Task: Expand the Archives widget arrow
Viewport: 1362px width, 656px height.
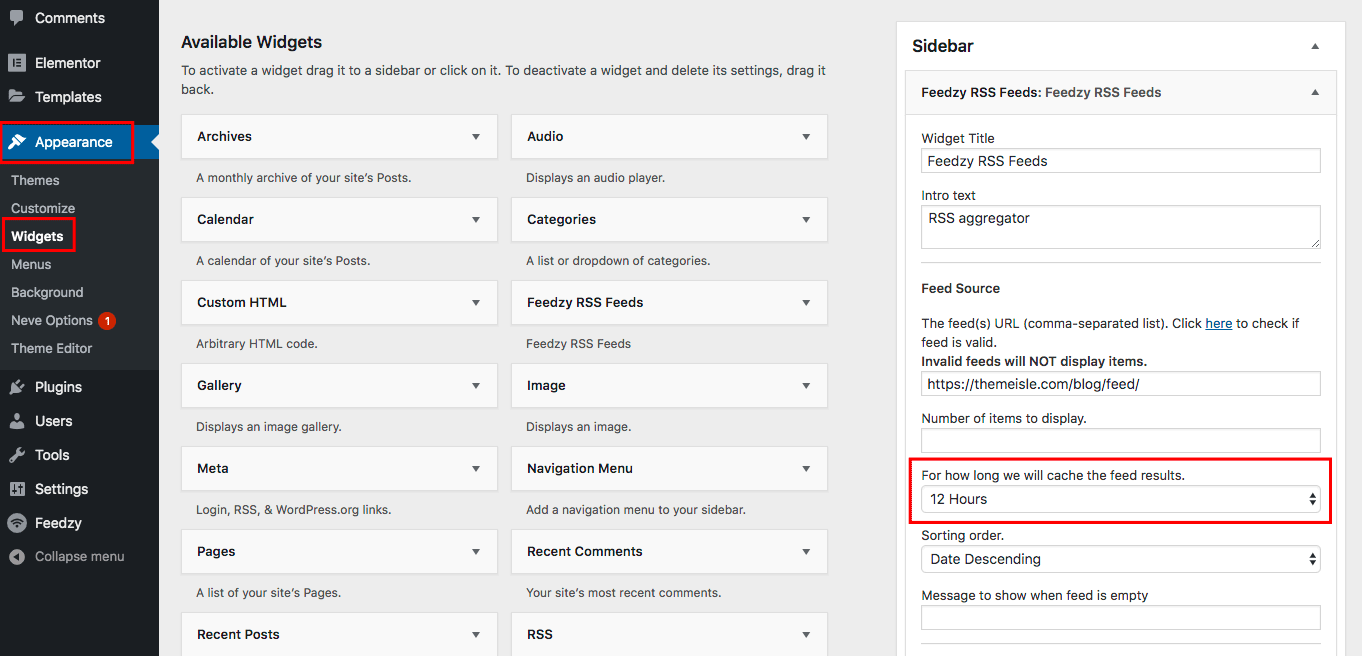Action: 476,137
